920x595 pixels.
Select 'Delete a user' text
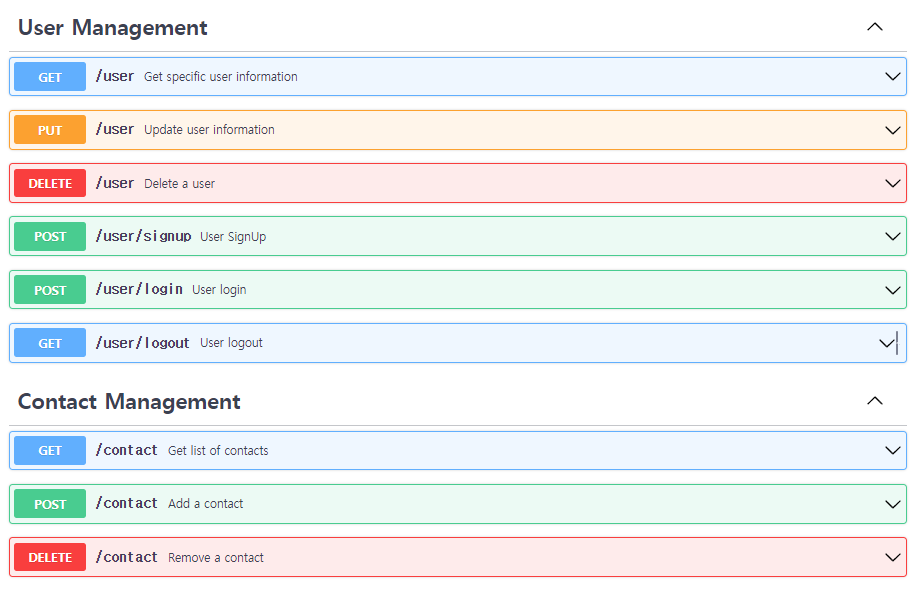[x=180, y=184]
